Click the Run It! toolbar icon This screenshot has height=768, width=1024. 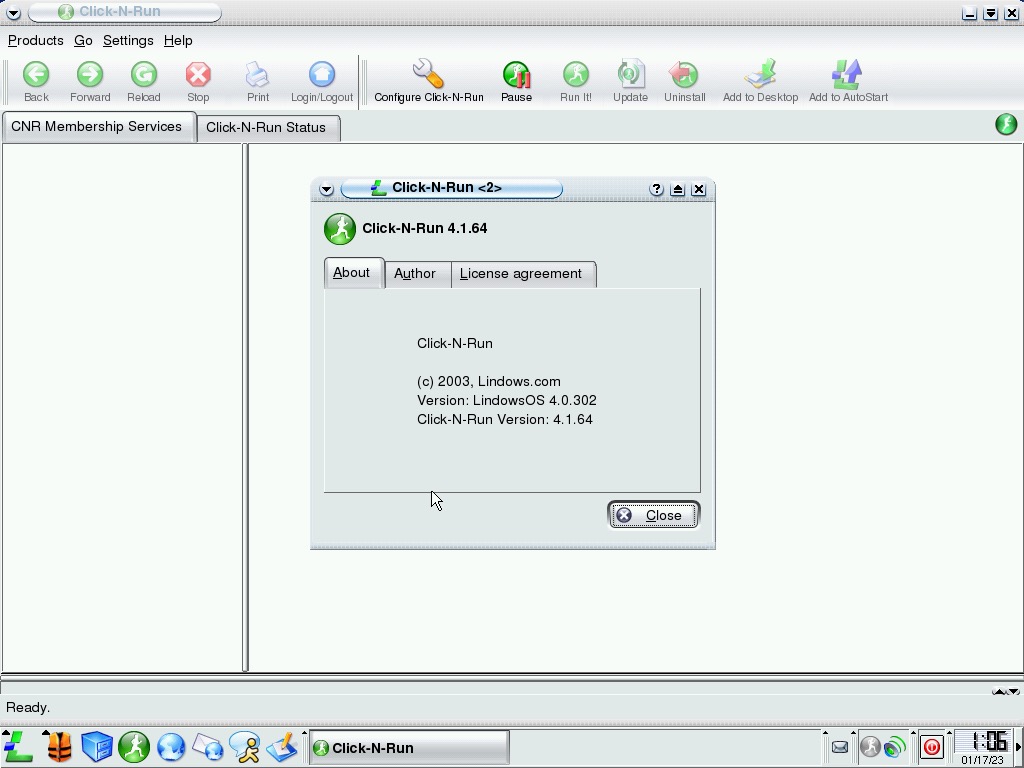[x=575, y=75]
